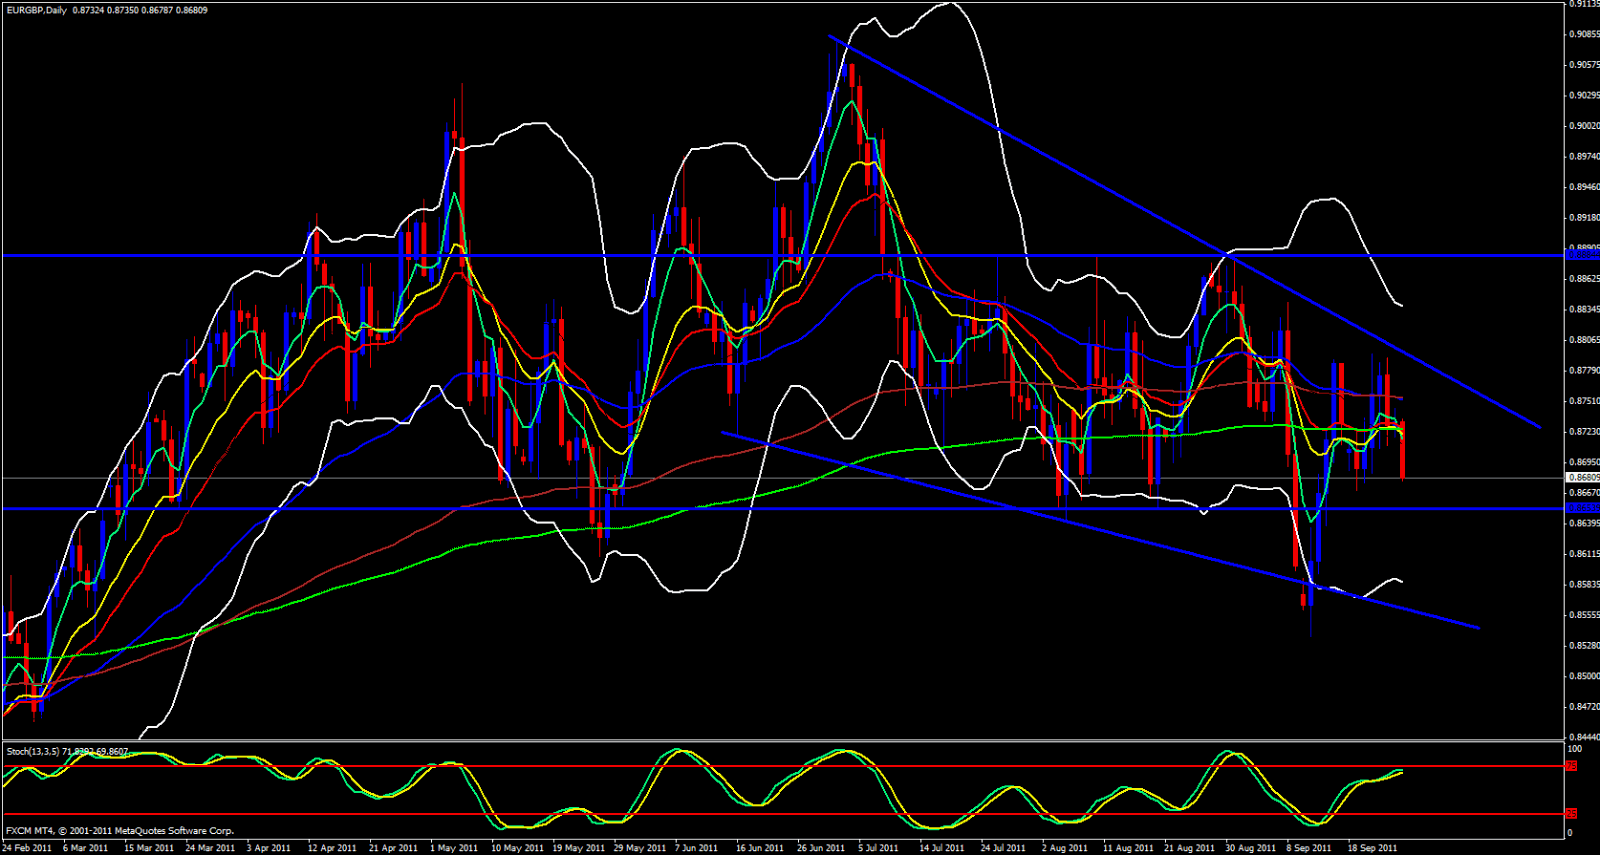1600x855 pixels.
Task: Click the 0.84440 bottom price scale label
Action: [1583, 737]
